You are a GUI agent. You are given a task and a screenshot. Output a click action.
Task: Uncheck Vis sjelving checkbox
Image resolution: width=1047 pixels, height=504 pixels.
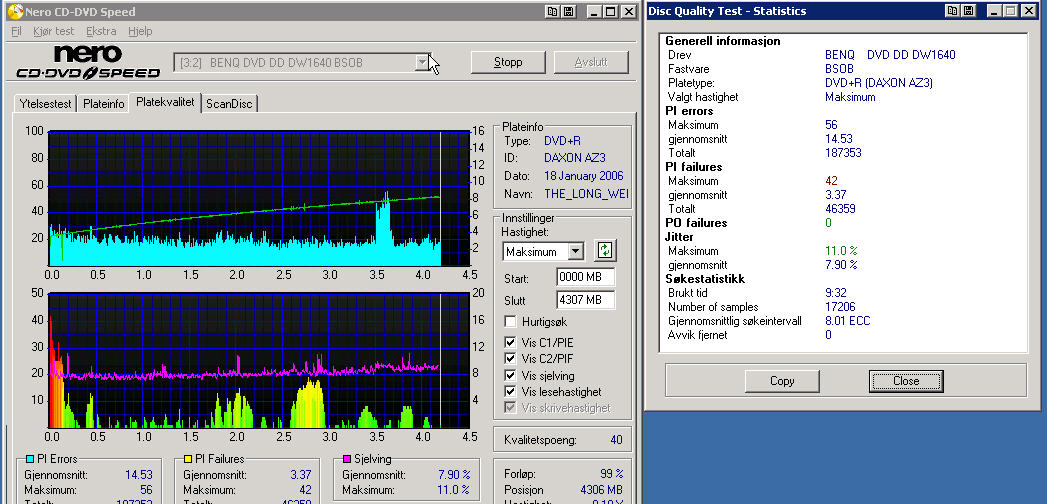coord(510,375)
